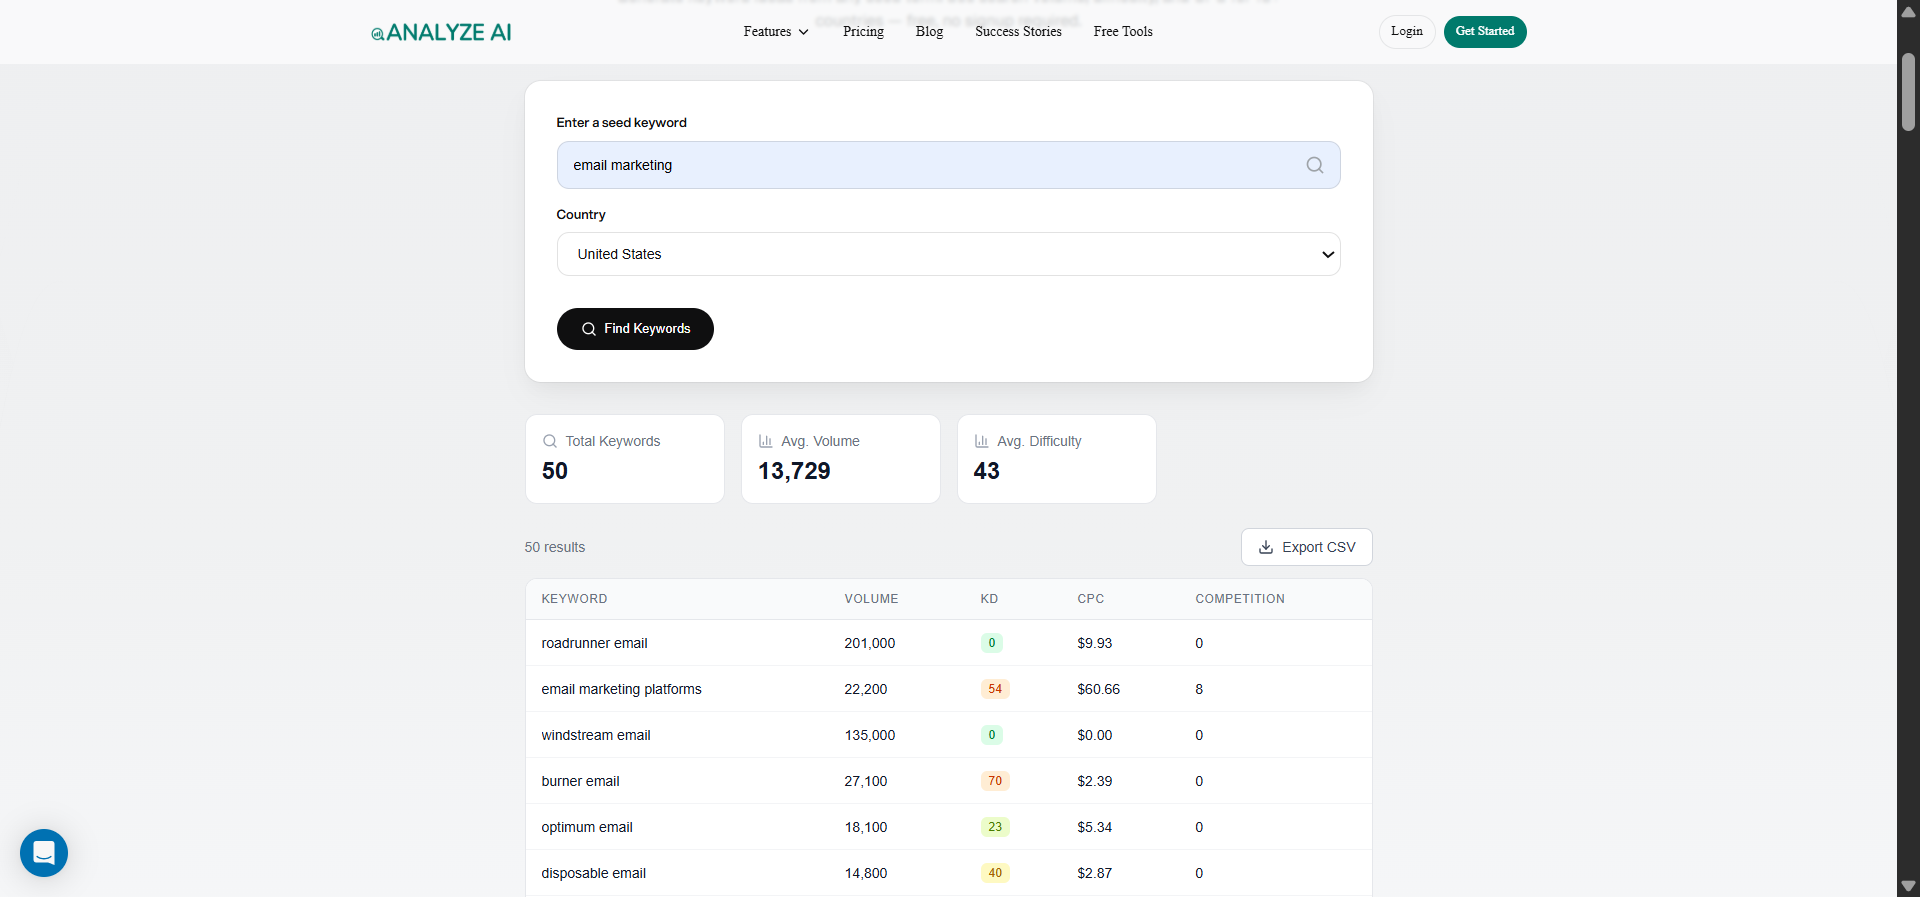1920x897 pixels.
Task: Click the KD badge 40
Action: pyautogui.click(x=995, y=873)
